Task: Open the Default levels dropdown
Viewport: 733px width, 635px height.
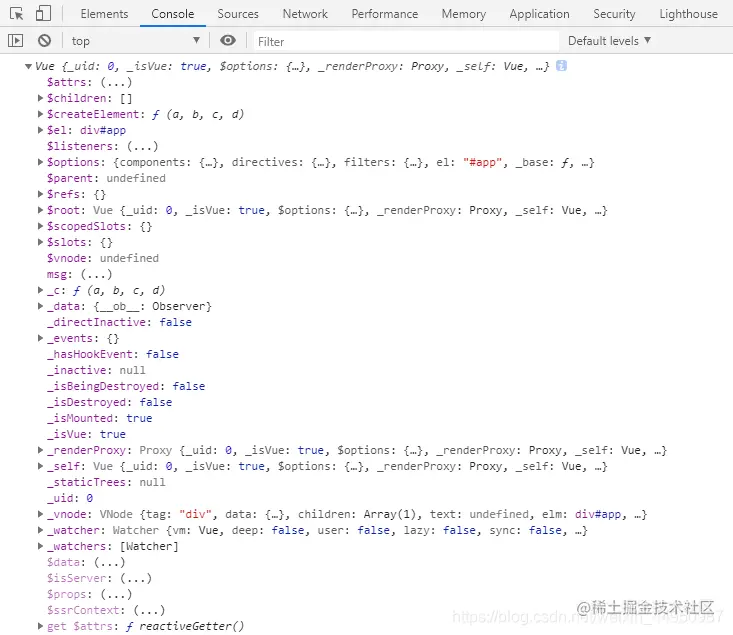Action: pos(609,41)
